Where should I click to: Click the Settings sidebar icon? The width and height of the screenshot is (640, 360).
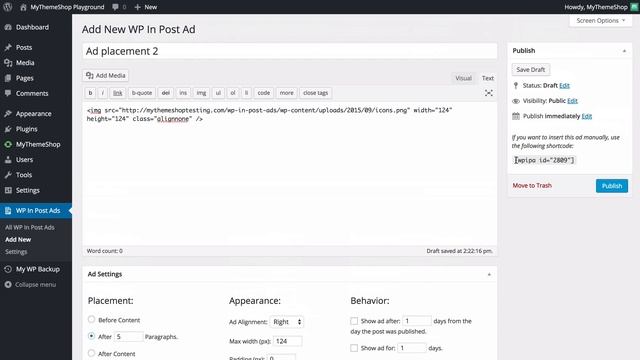(x=8, y=190)
